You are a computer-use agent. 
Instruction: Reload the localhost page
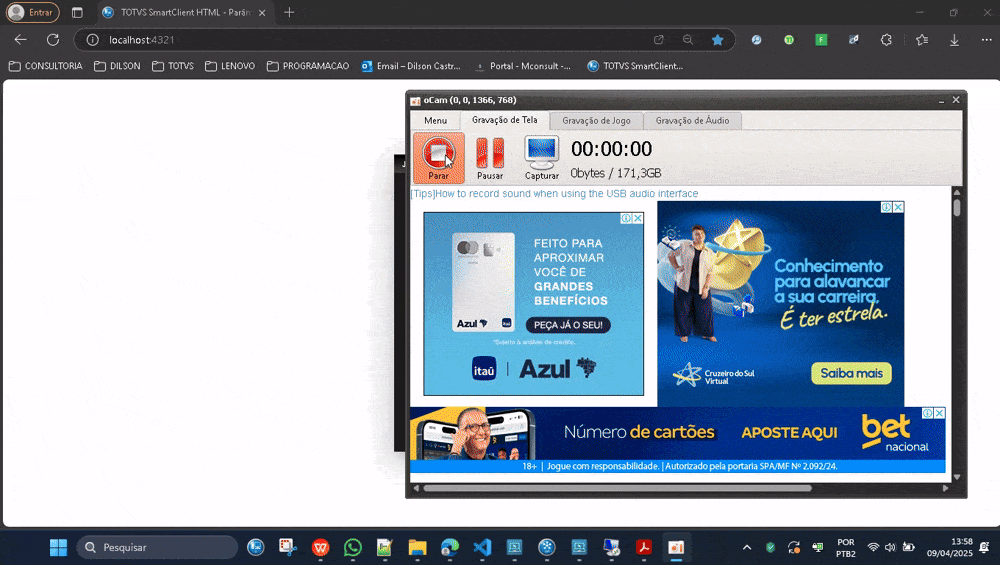click(x=53, y=40)
